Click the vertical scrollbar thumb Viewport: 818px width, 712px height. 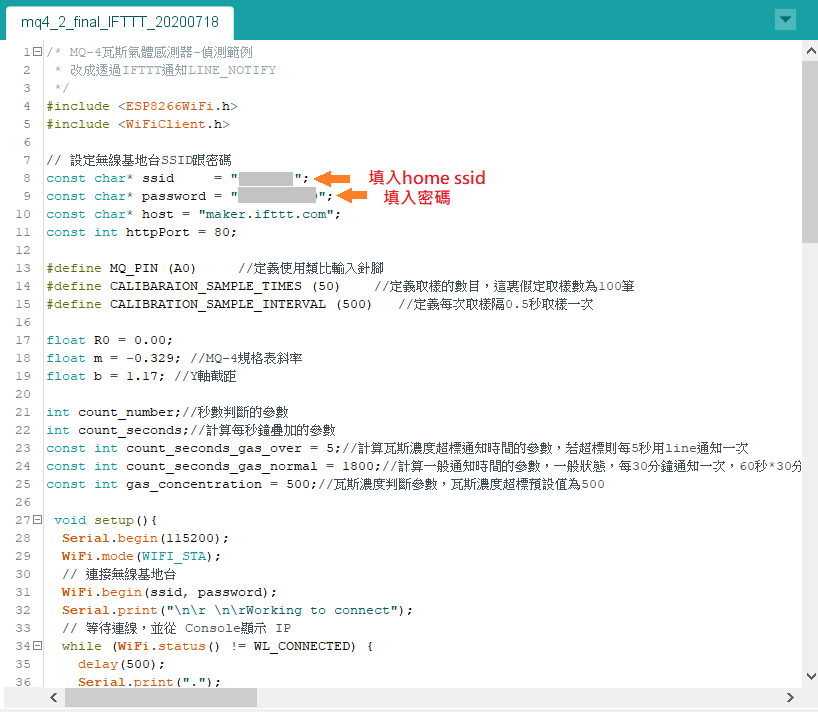coord(809,150)
